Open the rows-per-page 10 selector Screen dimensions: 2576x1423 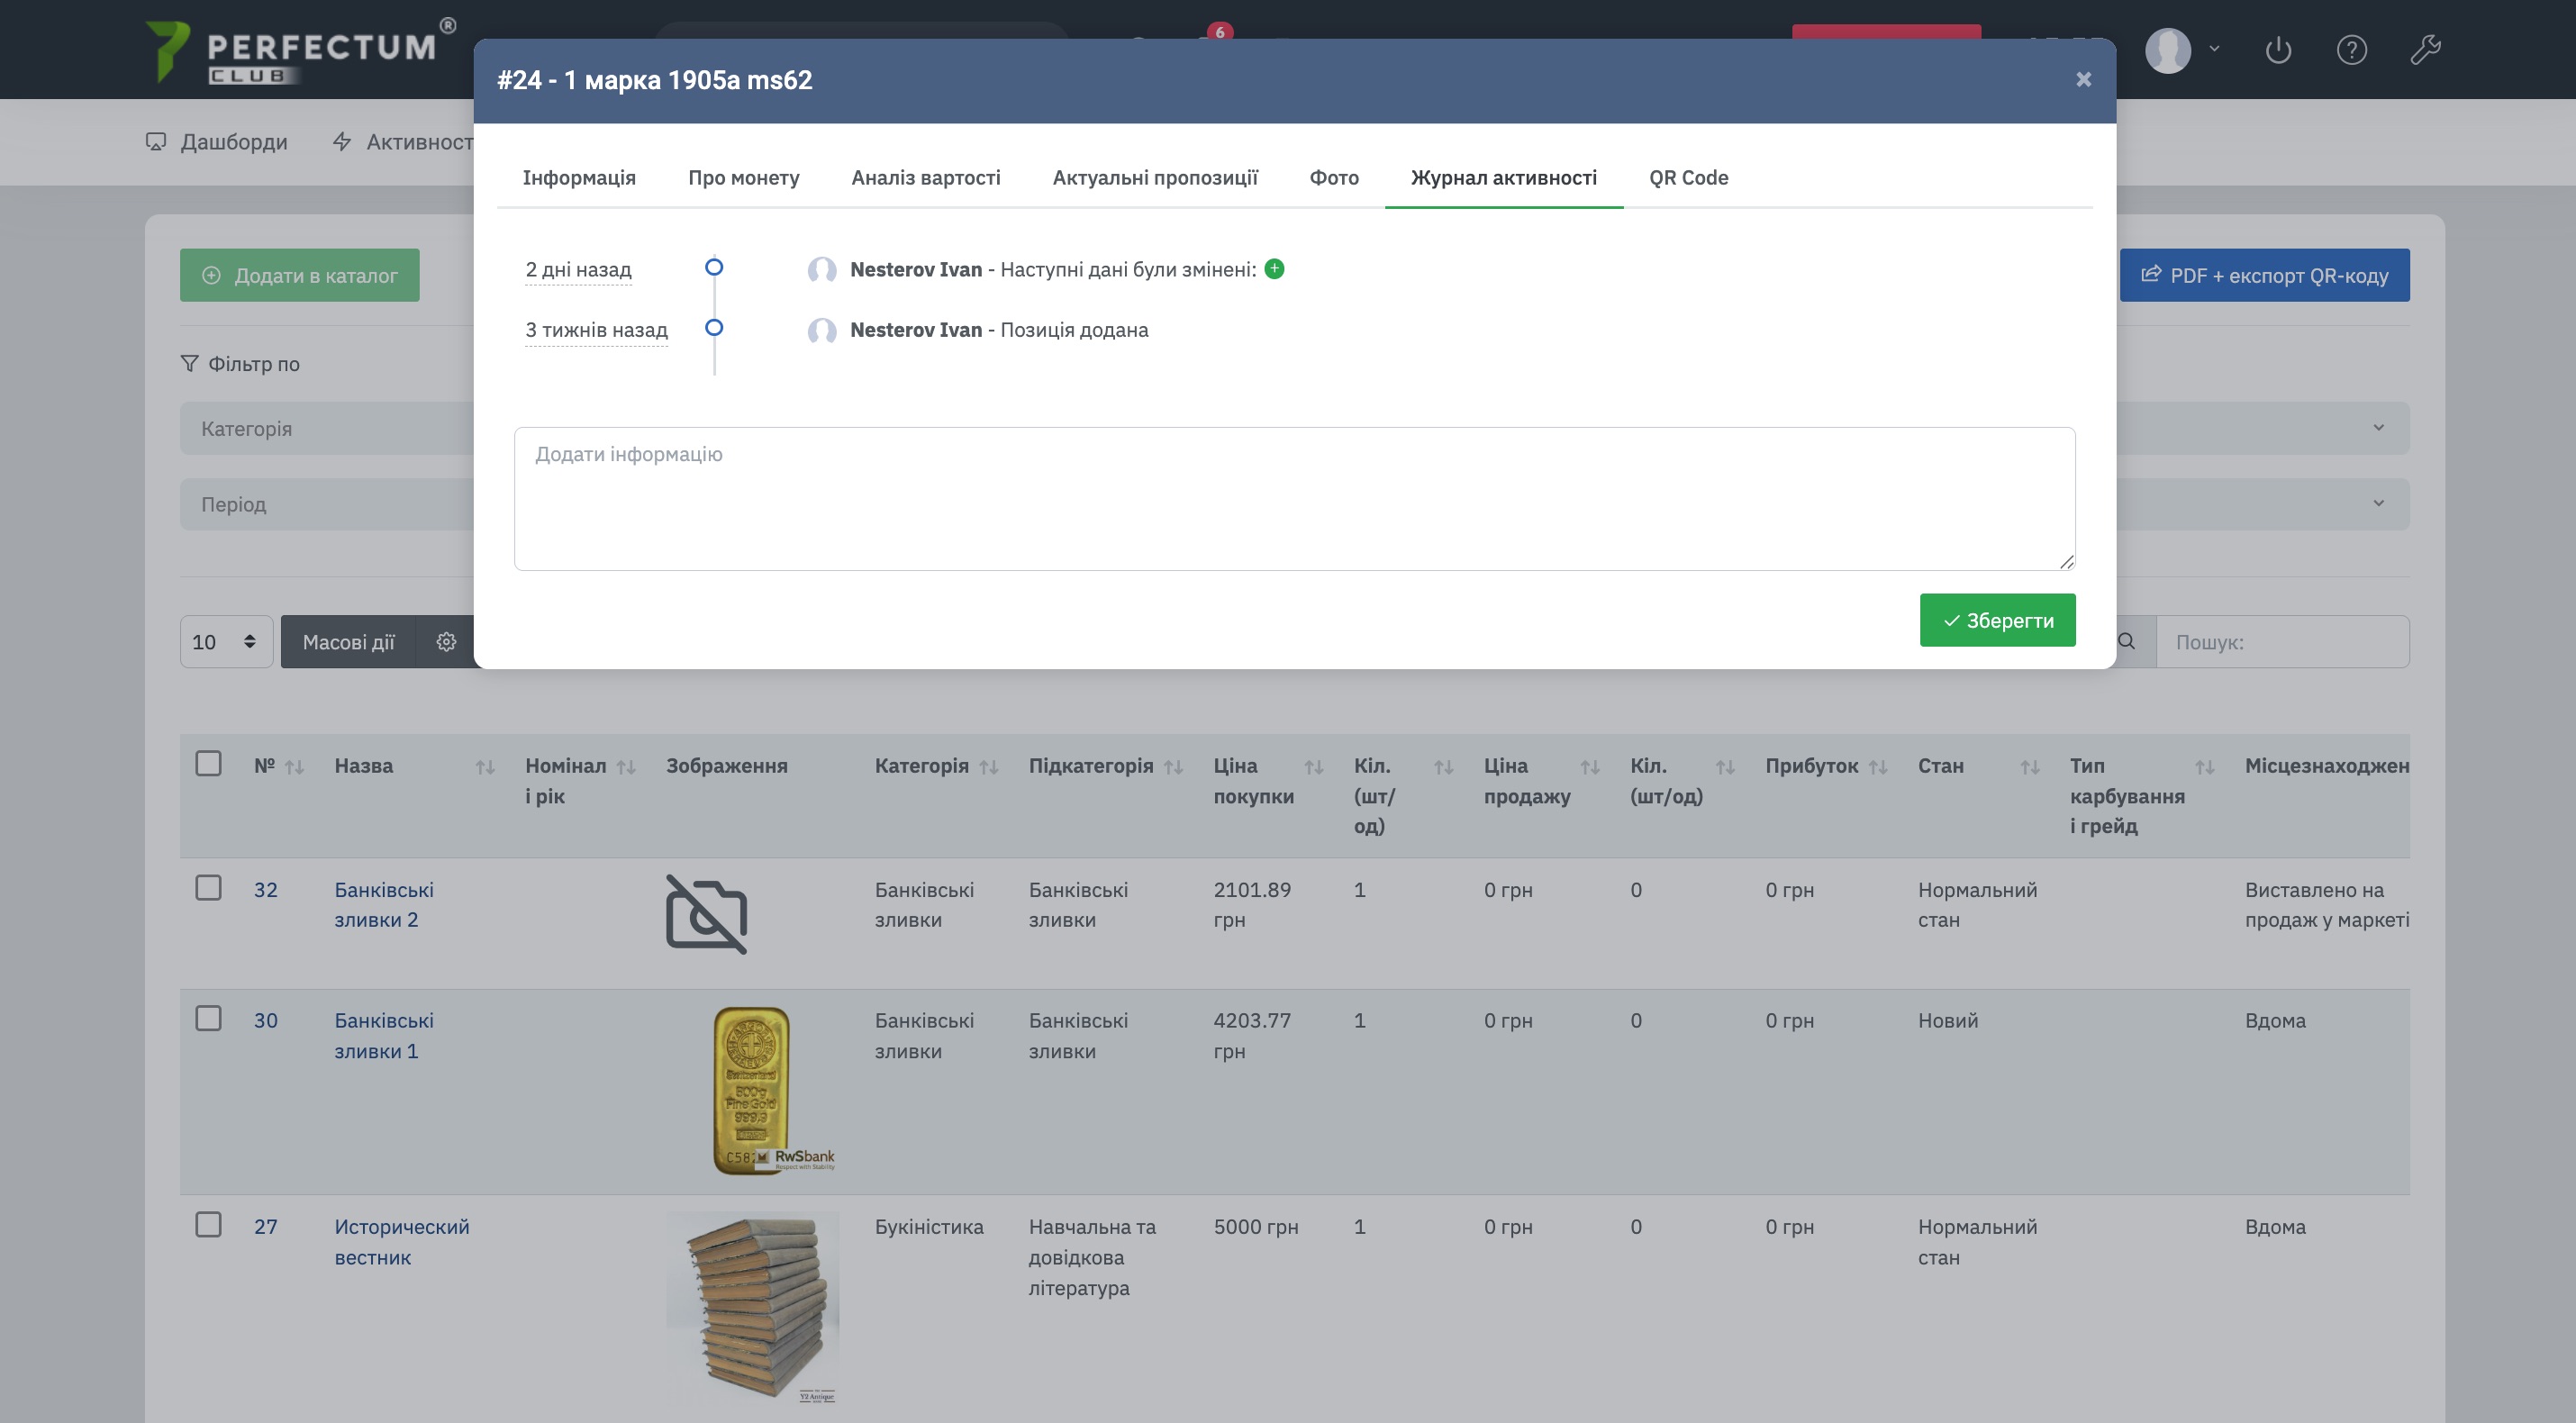click(226, 642)
